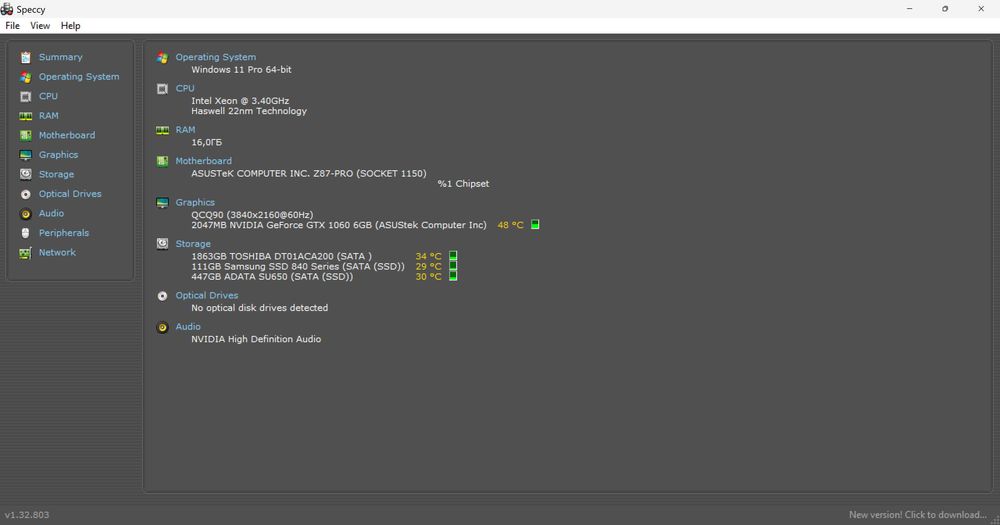
Task: Click monitor icon beside Graphics heading
Action: (x=163, y=203)
